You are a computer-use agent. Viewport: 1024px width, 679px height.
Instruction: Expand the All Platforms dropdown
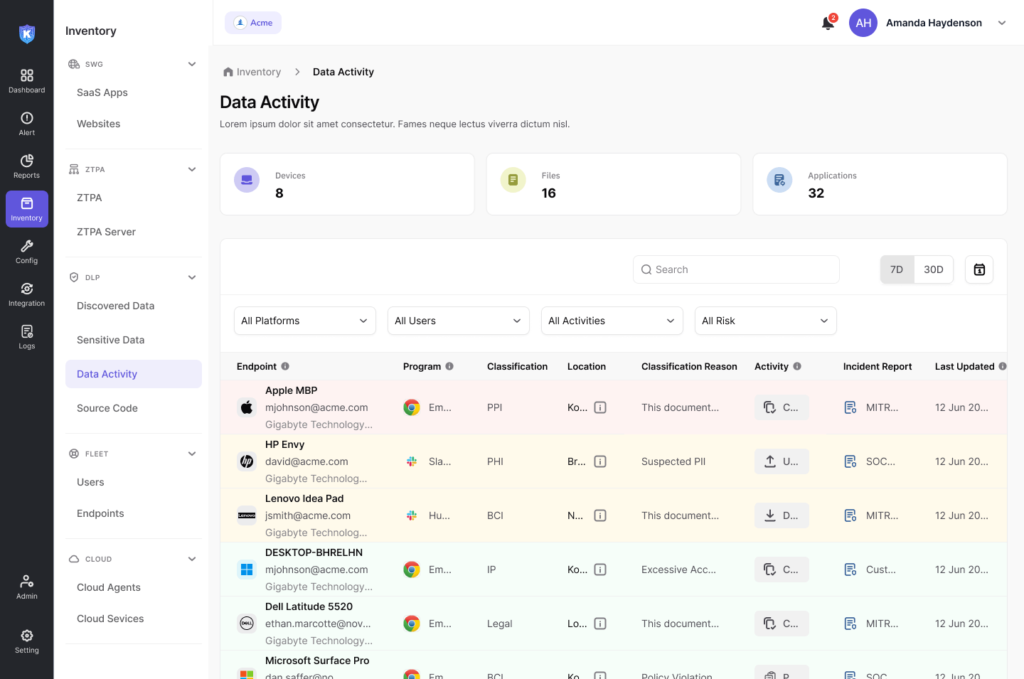pos(304,320)
